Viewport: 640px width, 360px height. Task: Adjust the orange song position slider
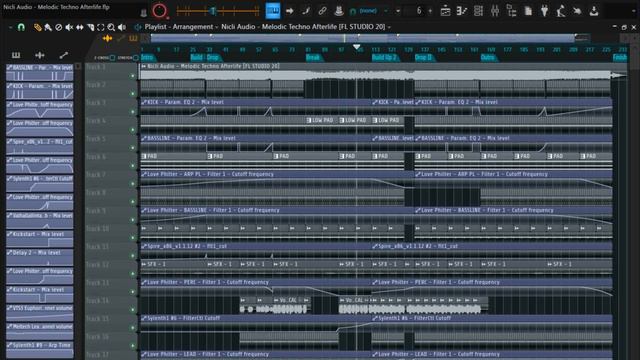tap(218, 11)
